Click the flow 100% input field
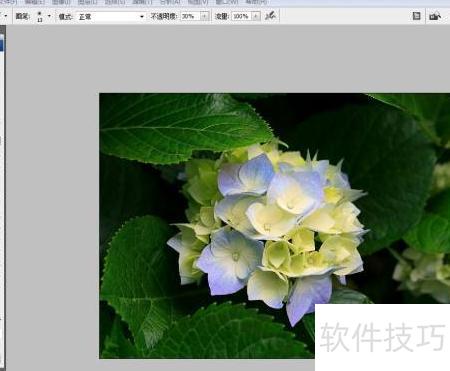Viewport: 450px width, 371px height. click(x=241, y=16)
